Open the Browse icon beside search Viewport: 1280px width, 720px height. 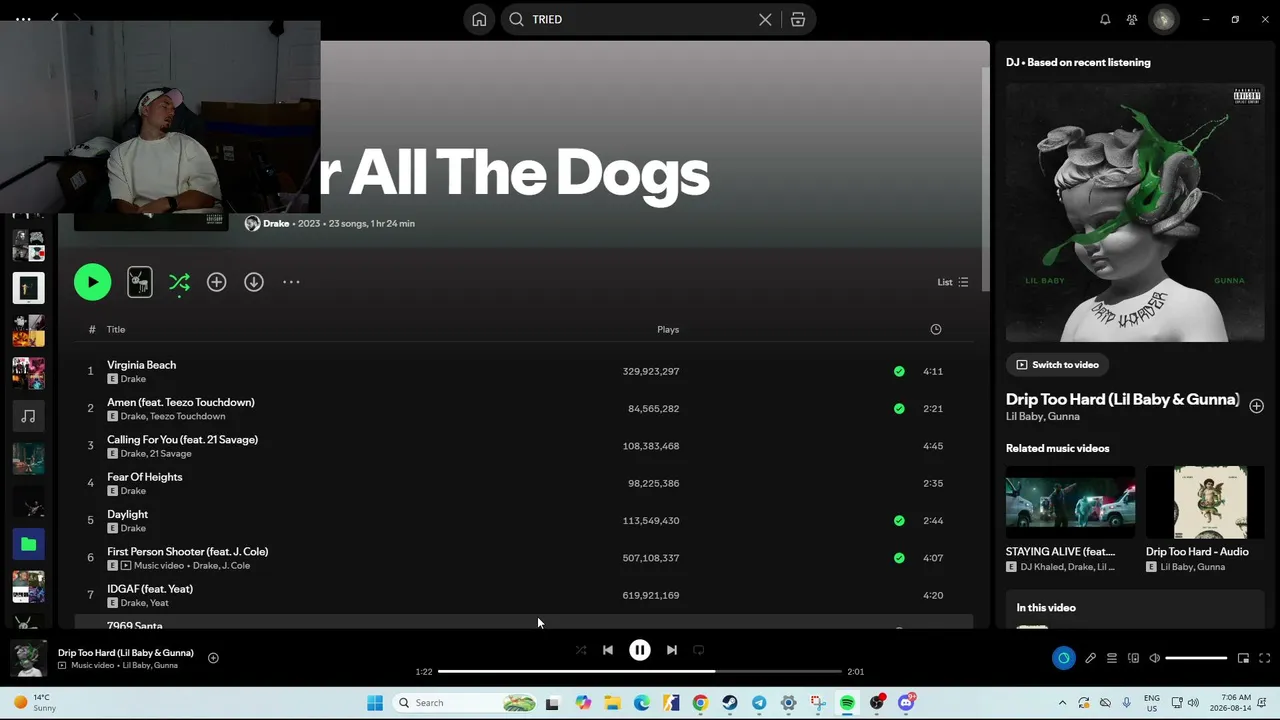[798, 19]
